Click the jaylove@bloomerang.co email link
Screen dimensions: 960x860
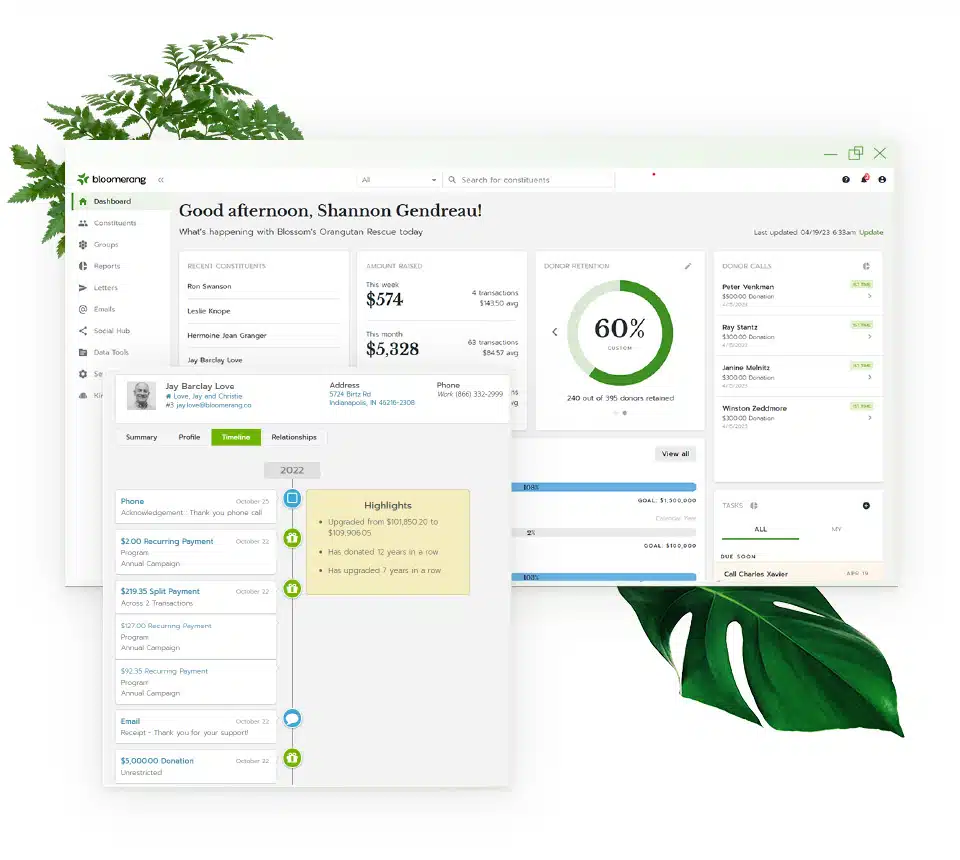214,405
